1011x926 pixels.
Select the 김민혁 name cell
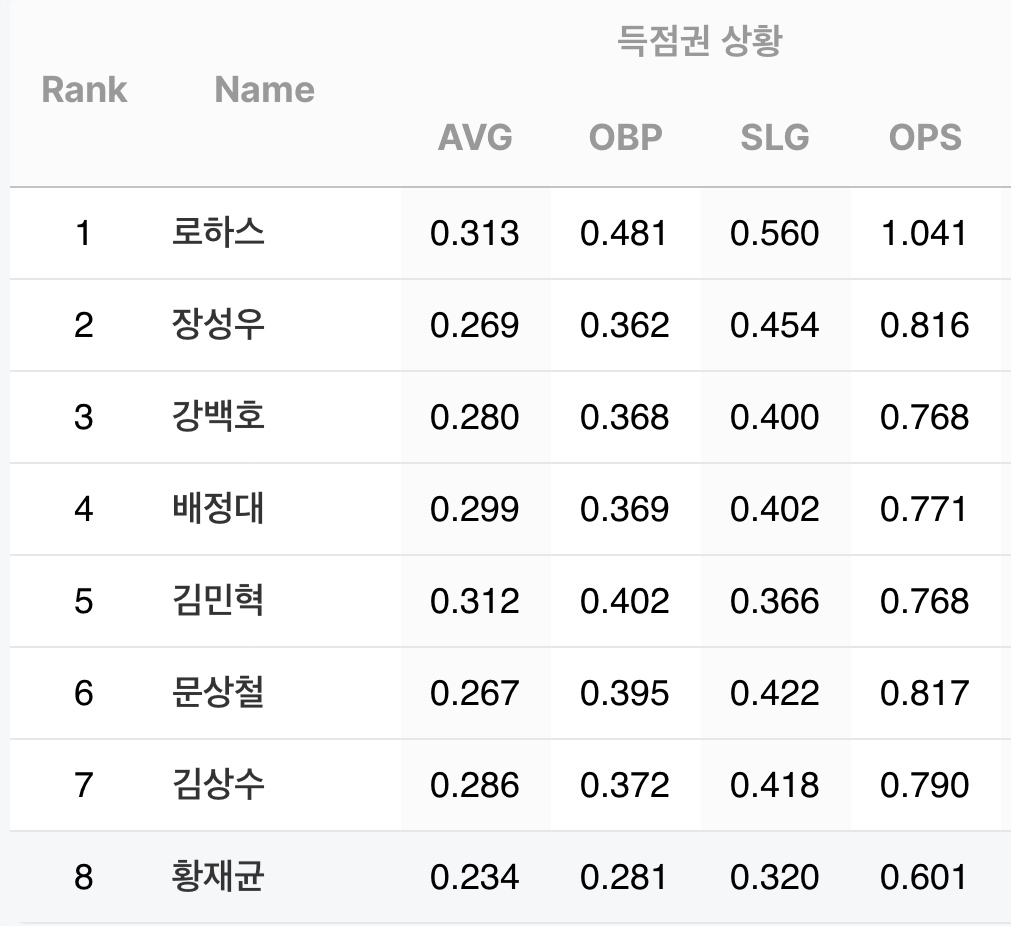[x=218, y=601]
